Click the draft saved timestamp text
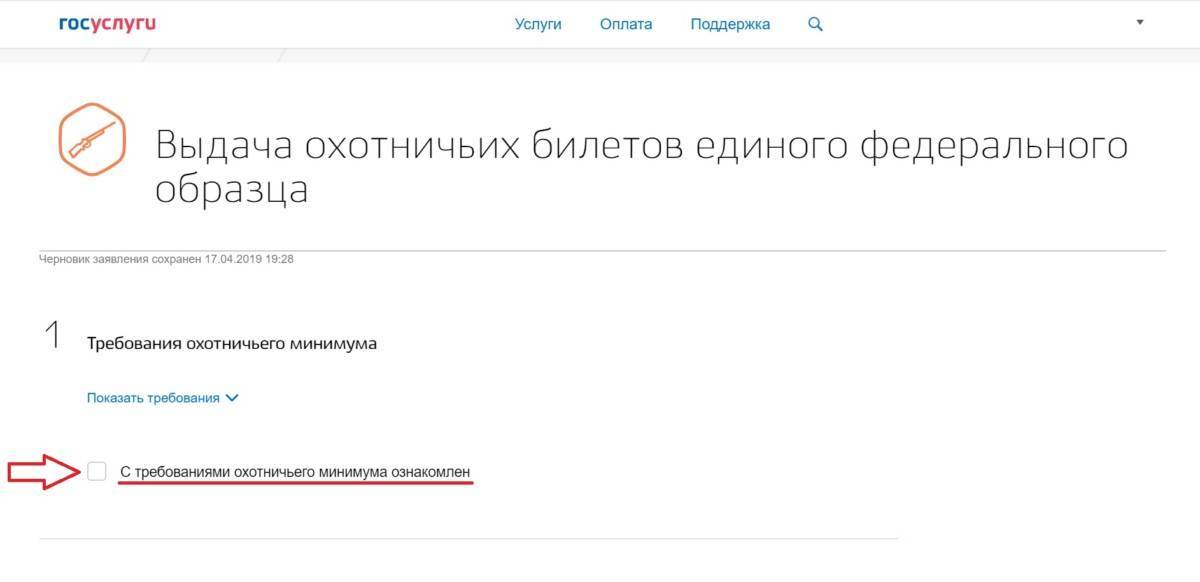 [166, 259]
